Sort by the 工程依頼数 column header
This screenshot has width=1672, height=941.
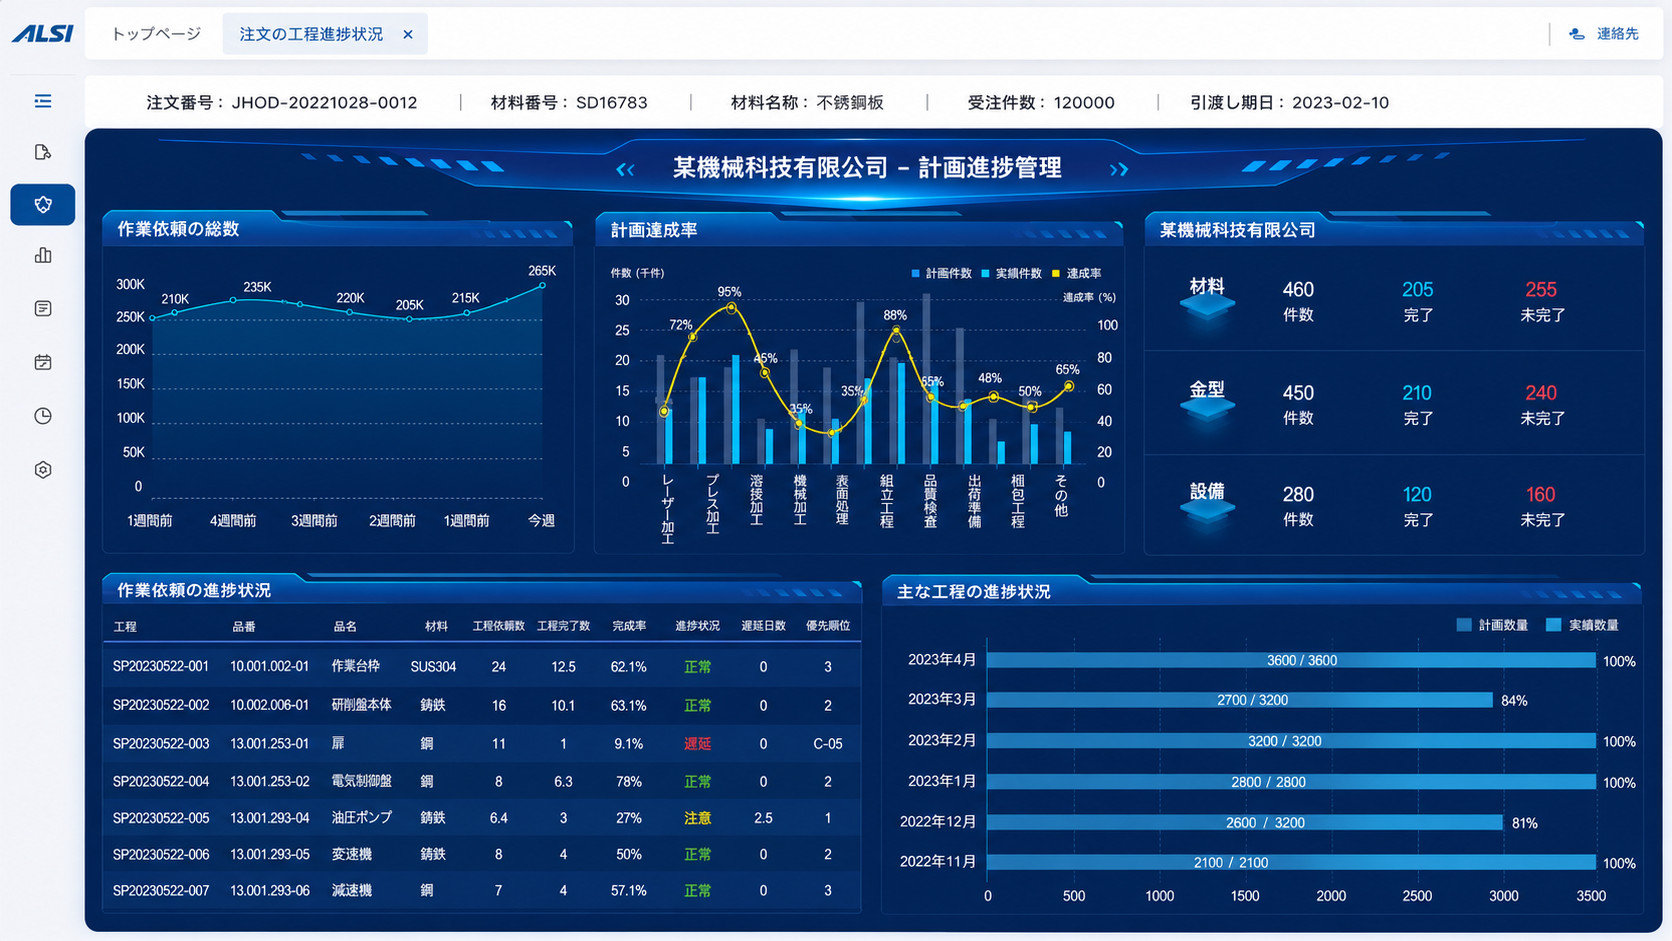pos(499,626)
